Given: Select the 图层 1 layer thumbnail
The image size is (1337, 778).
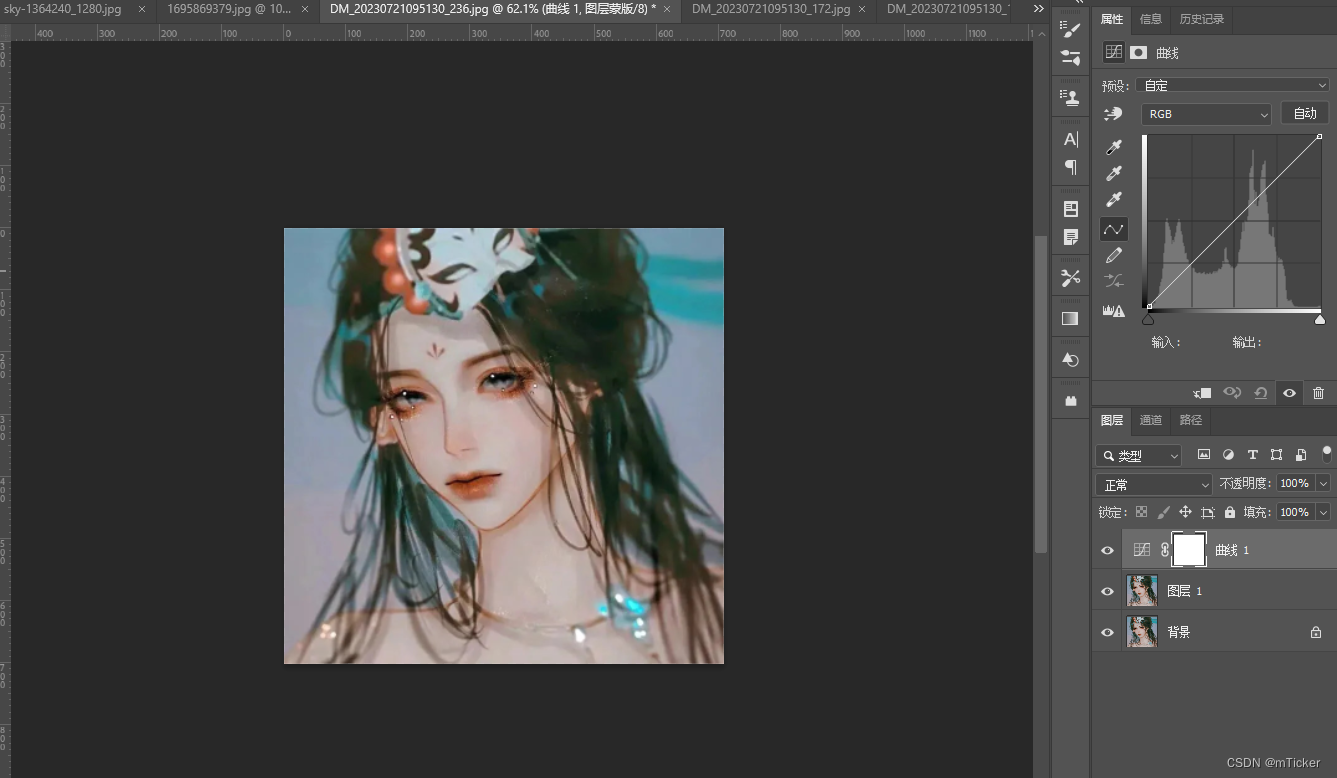Looking at the screenshot, I should tap(1142, 591).
